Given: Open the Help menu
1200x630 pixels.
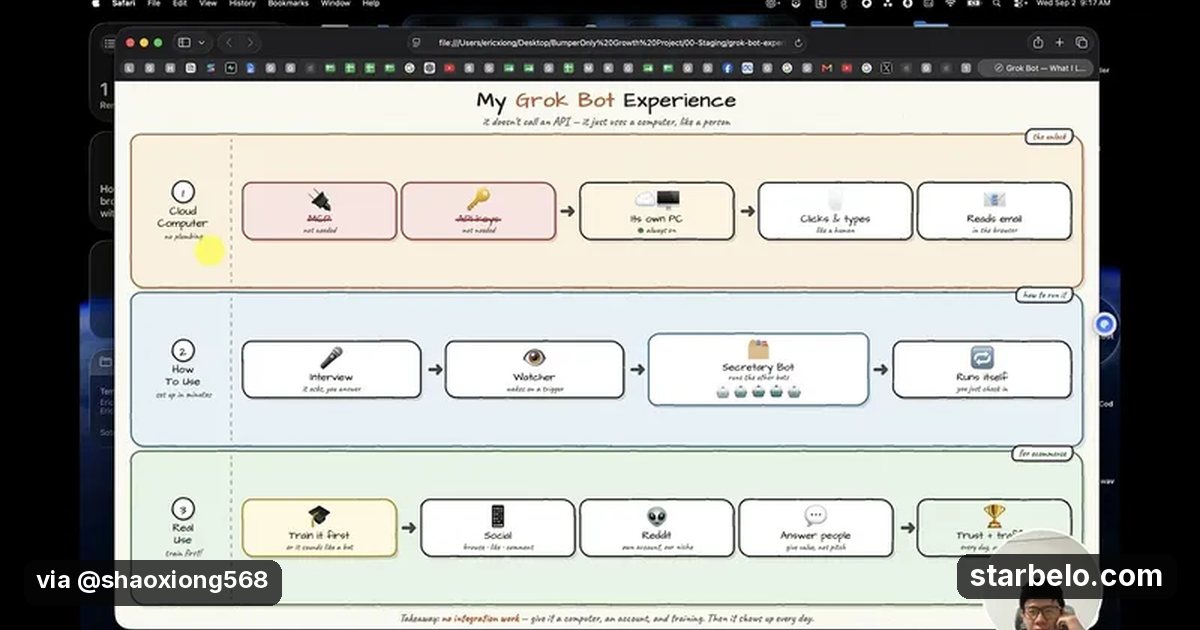Looking at the screenshot, I should click(x=371, y=4).
